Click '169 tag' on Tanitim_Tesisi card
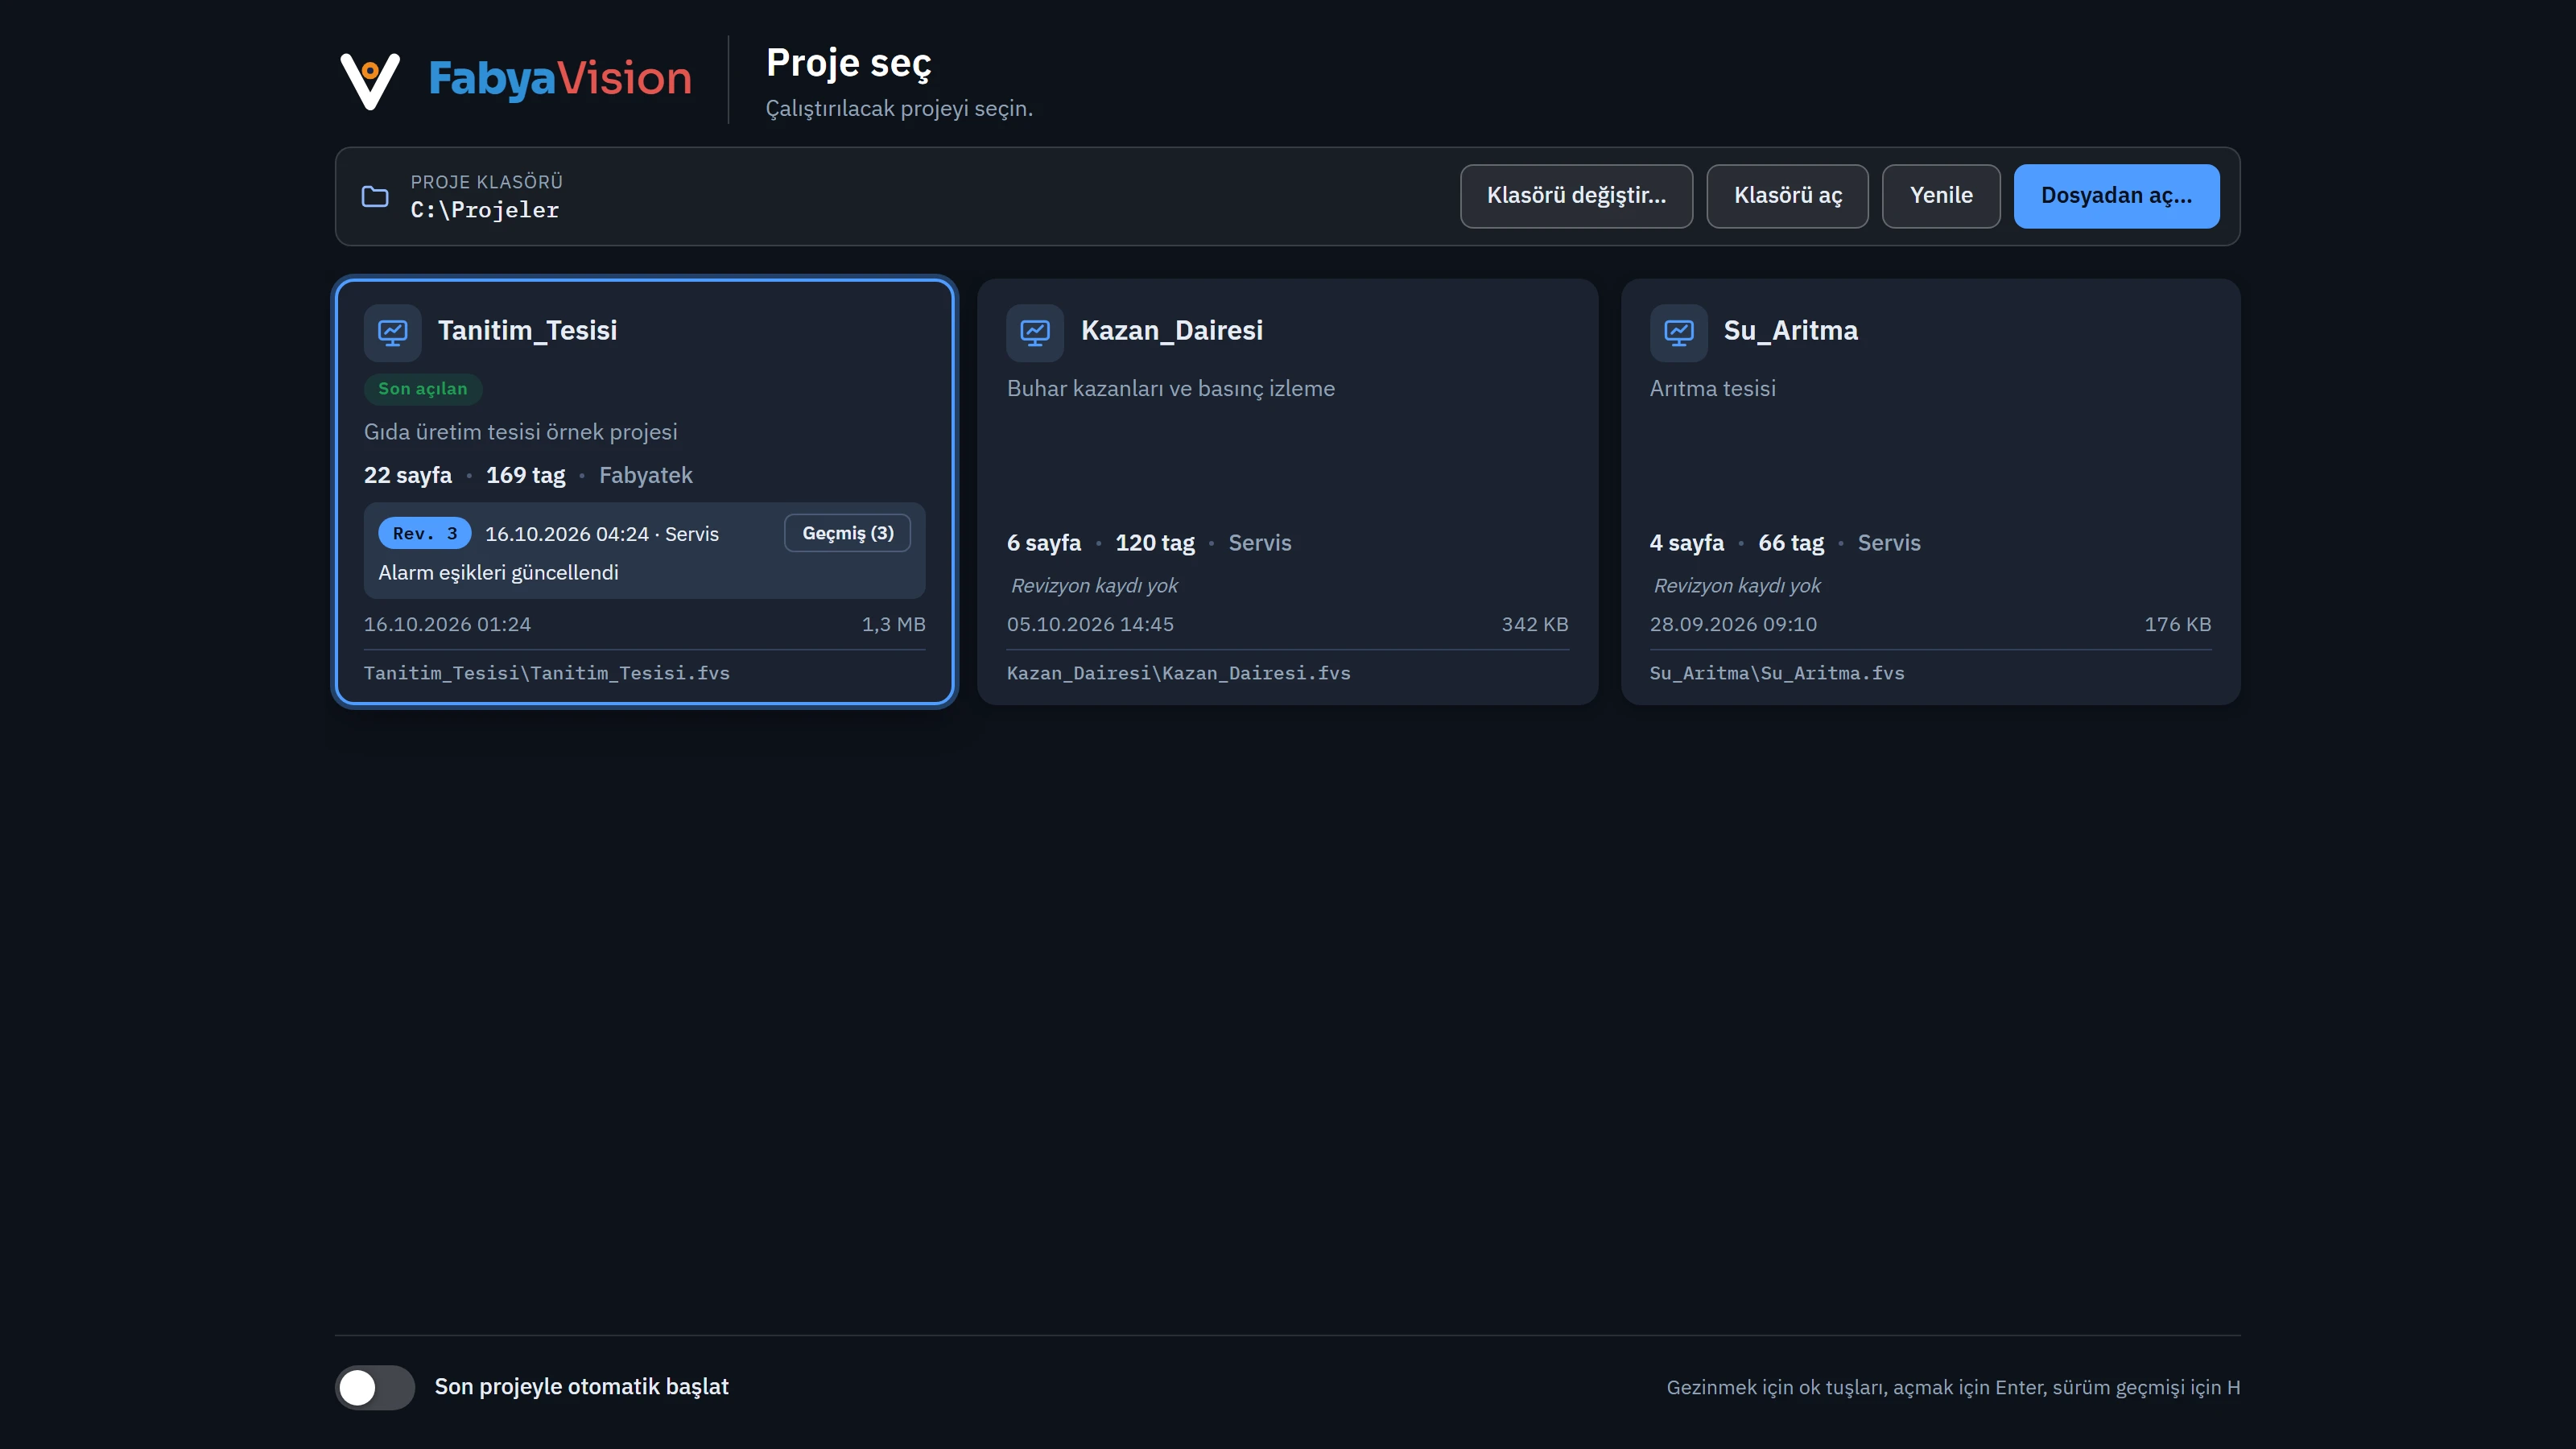The width and height of the screenshot is (2576, 1449). 526,476
